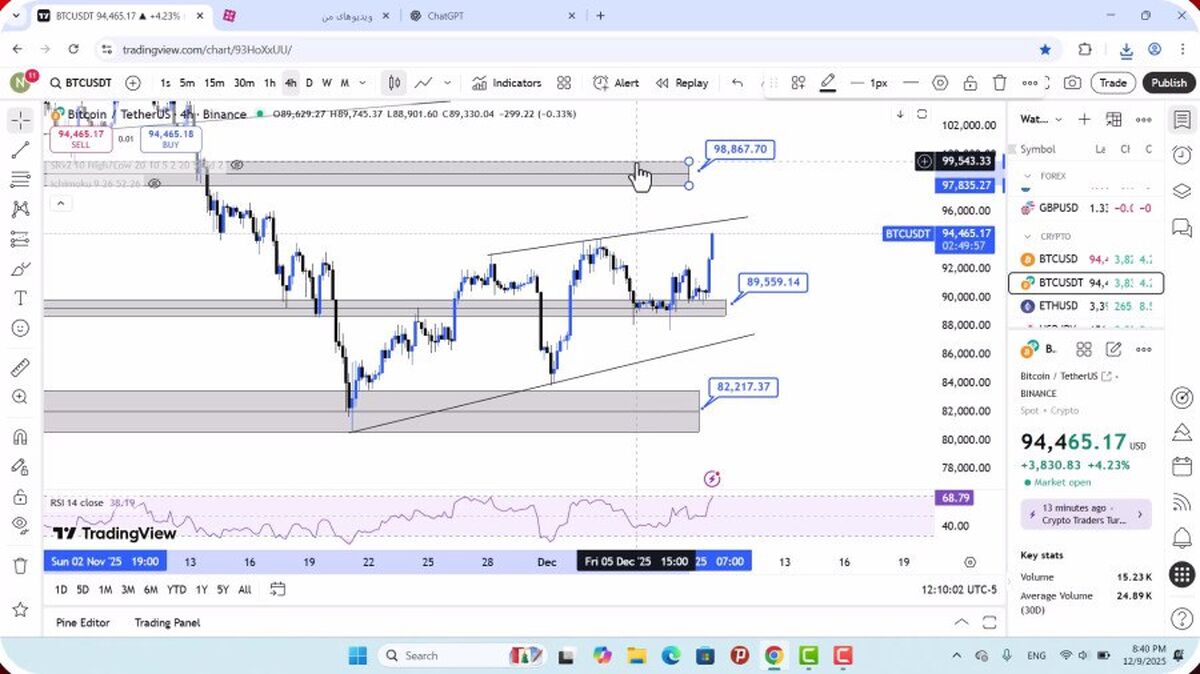Select the crosshair cursor tool
The height and width of the screenshot is (674, 1200).
click(x=21, y=121)
